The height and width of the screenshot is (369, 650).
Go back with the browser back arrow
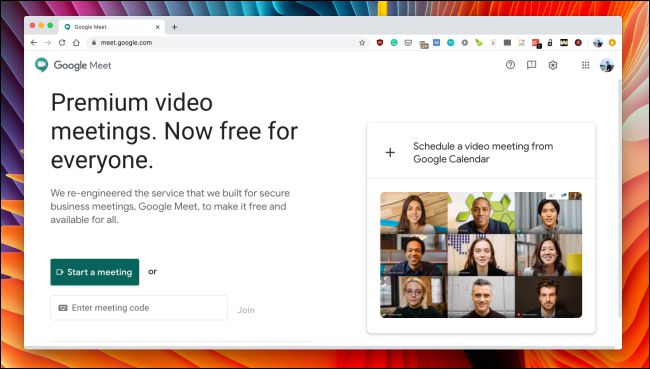tap(34, 43)
